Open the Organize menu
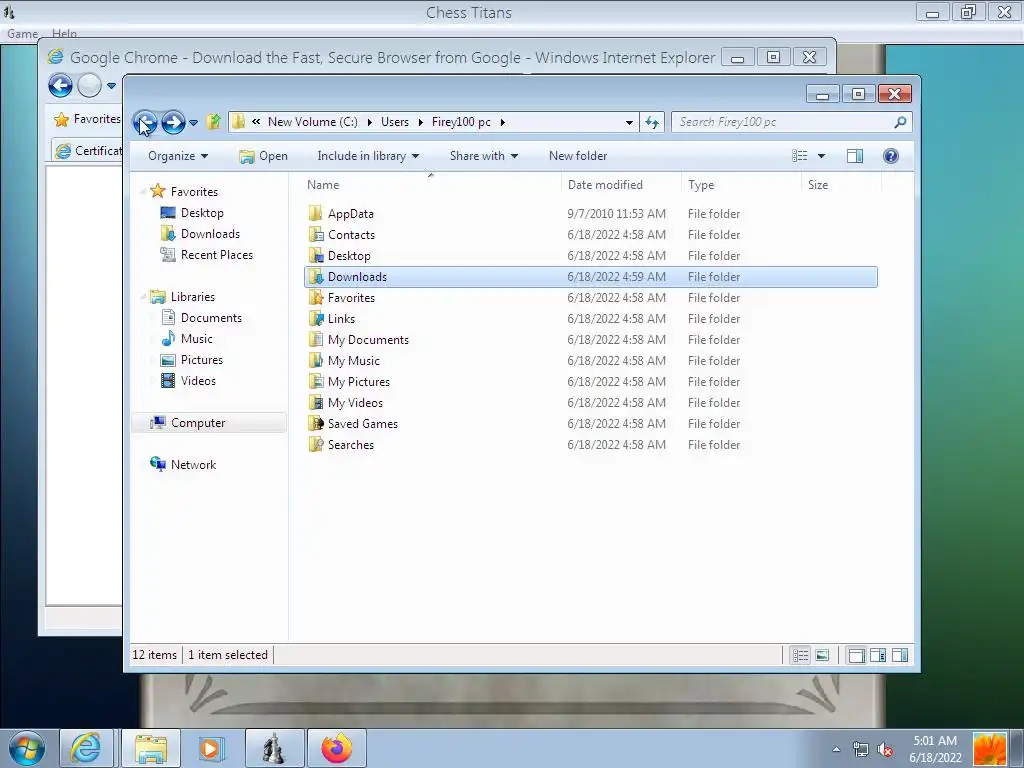The height and width of the screenshot is (768, 1024). [x=178, y=156]
